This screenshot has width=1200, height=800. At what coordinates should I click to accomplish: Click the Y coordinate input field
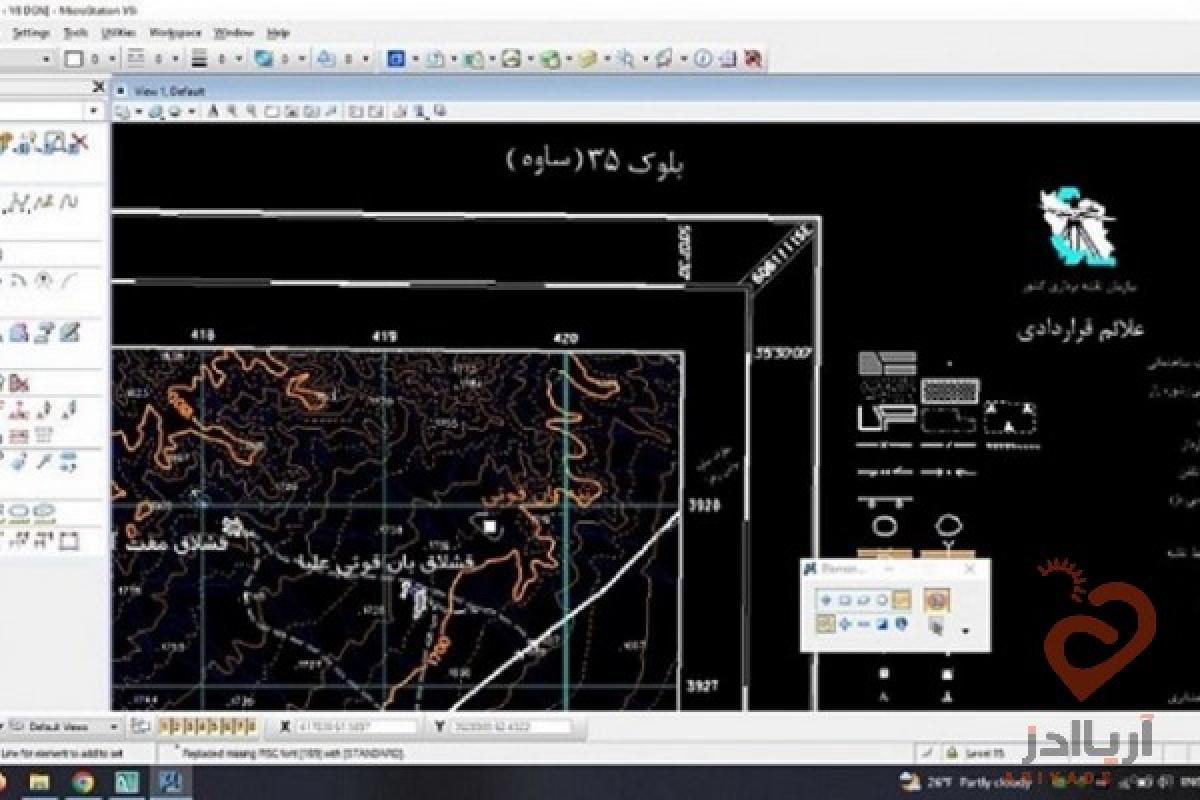tap(513, 726)
